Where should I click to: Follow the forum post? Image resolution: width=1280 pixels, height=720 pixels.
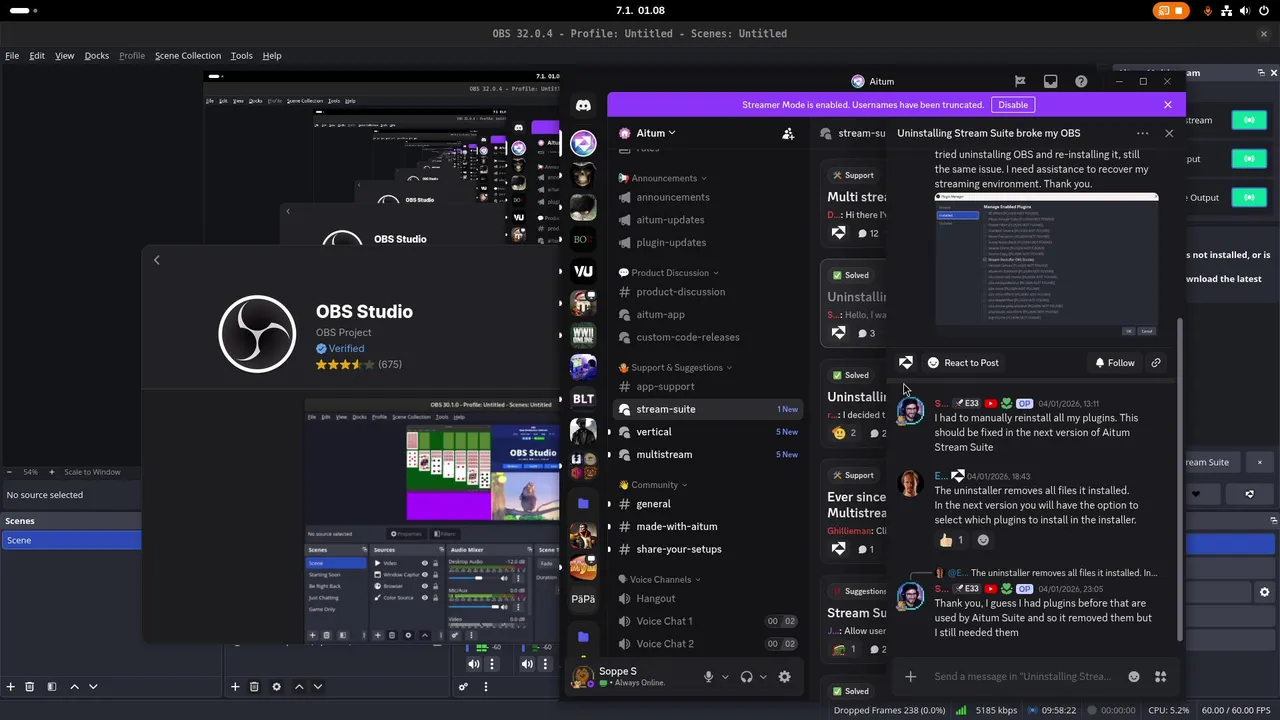pyautogui.click(x=1115, y=363)
